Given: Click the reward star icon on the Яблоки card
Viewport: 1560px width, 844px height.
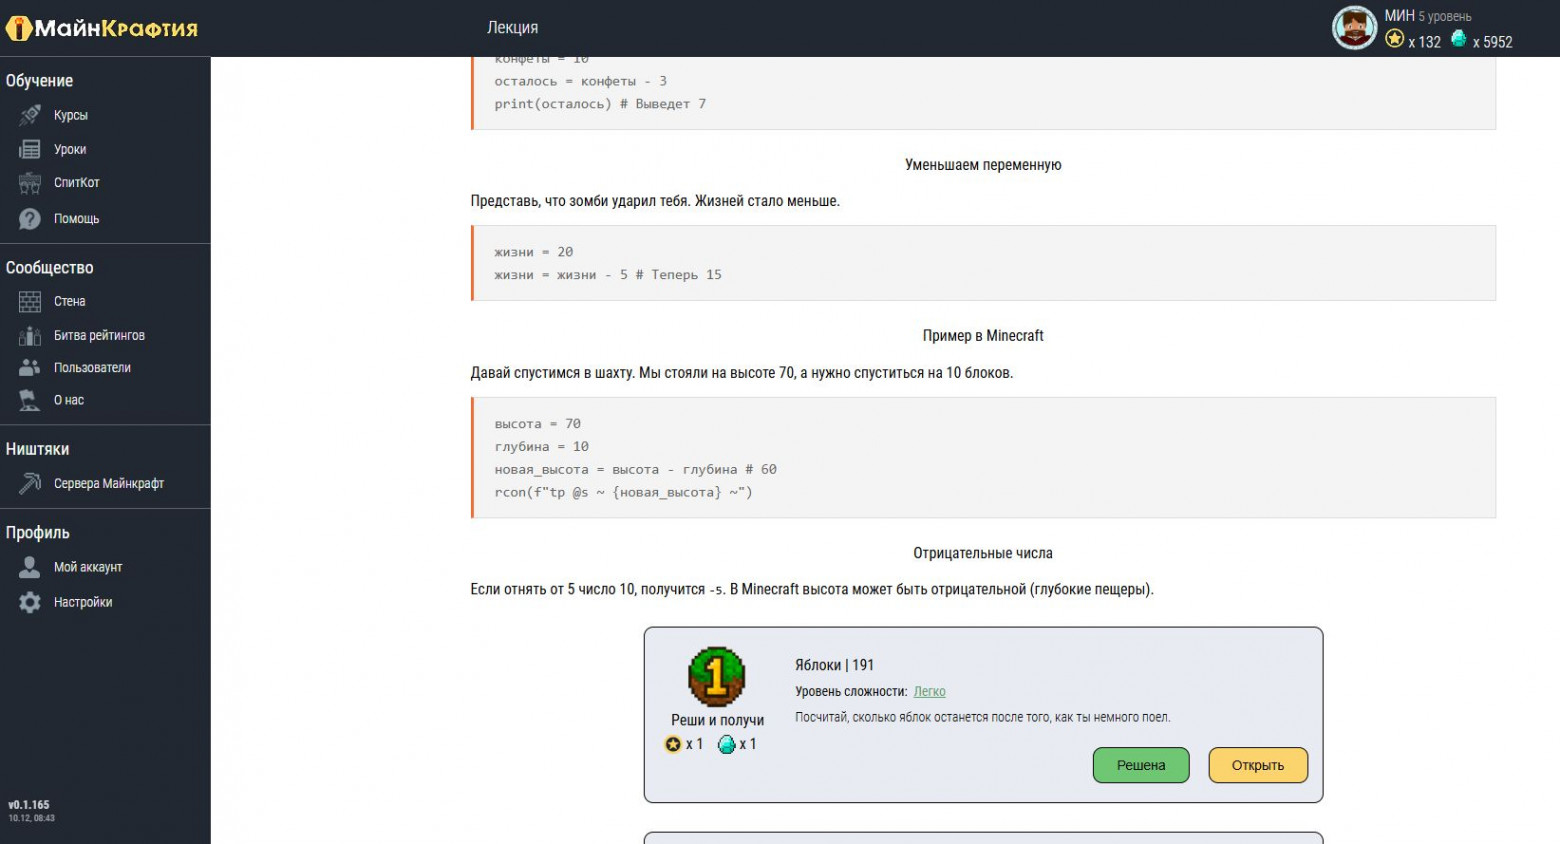Looking at the screenshot, I should pyautogui.click(x=674, y=743).
